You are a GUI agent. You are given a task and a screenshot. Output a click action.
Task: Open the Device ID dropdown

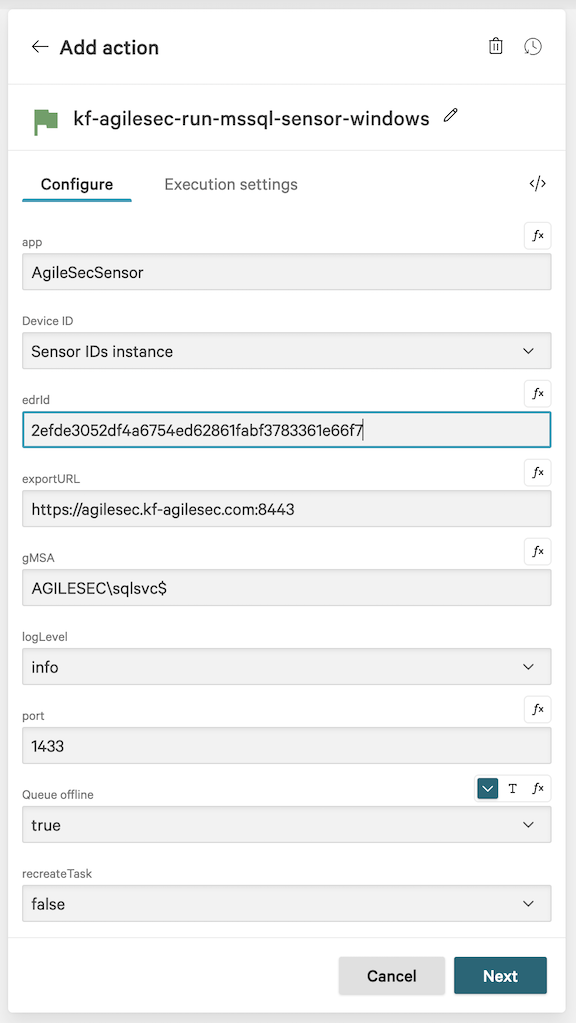point(287,351)
